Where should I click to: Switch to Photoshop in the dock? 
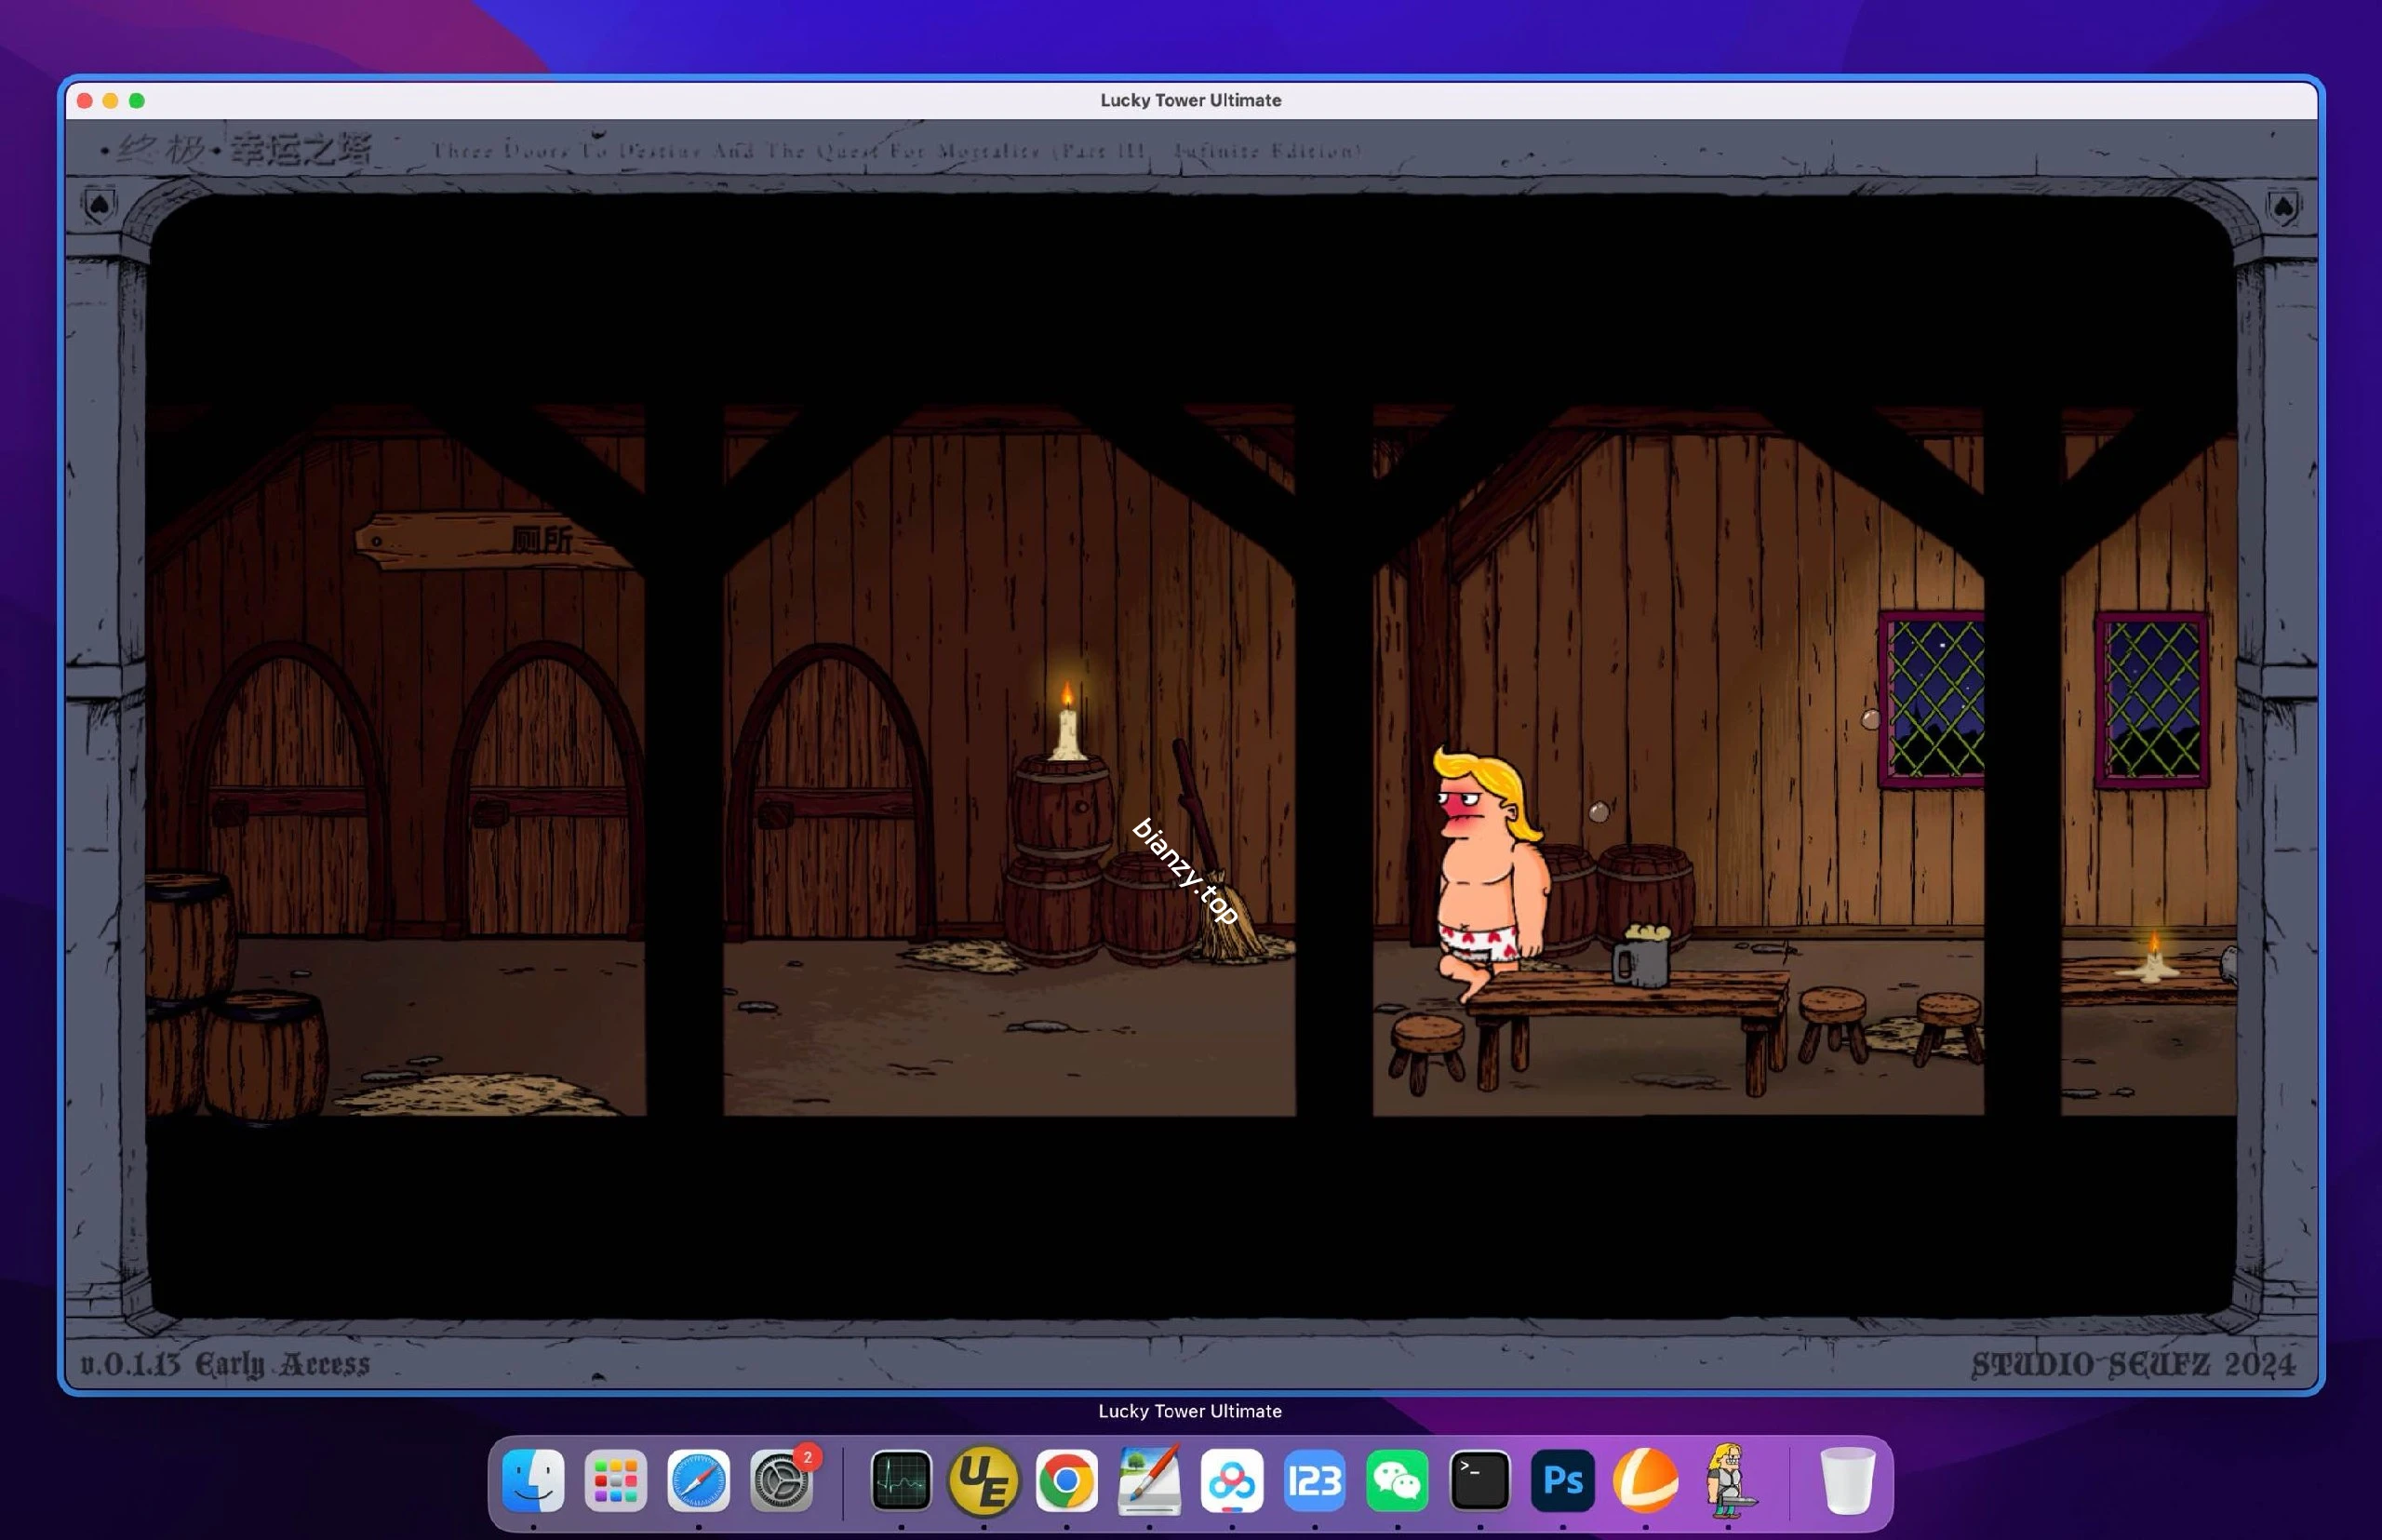pyautogui.click(x=1563, y=1480)
